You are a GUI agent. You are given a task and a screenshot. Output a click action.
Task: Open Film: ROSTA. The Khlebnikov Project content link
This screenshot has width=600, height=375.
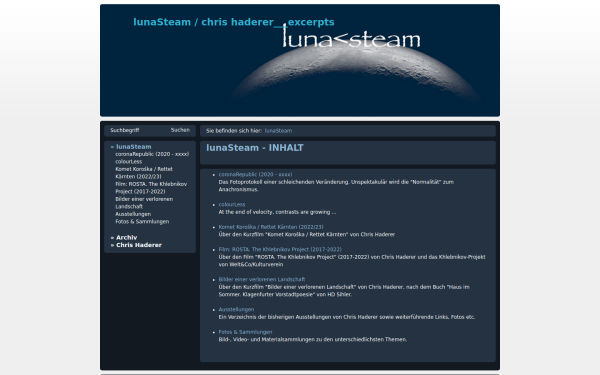pos(280,249)
